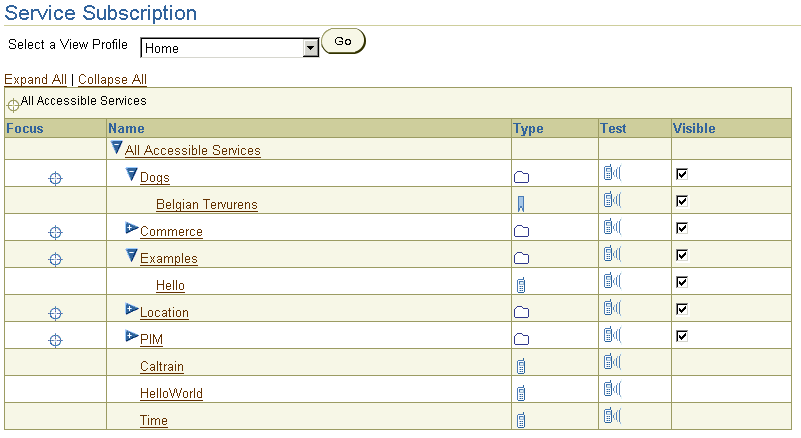Screen dimensions: 801x438
Task: Click the test icon for HelloWorld
Action: (x=612, y=388)
